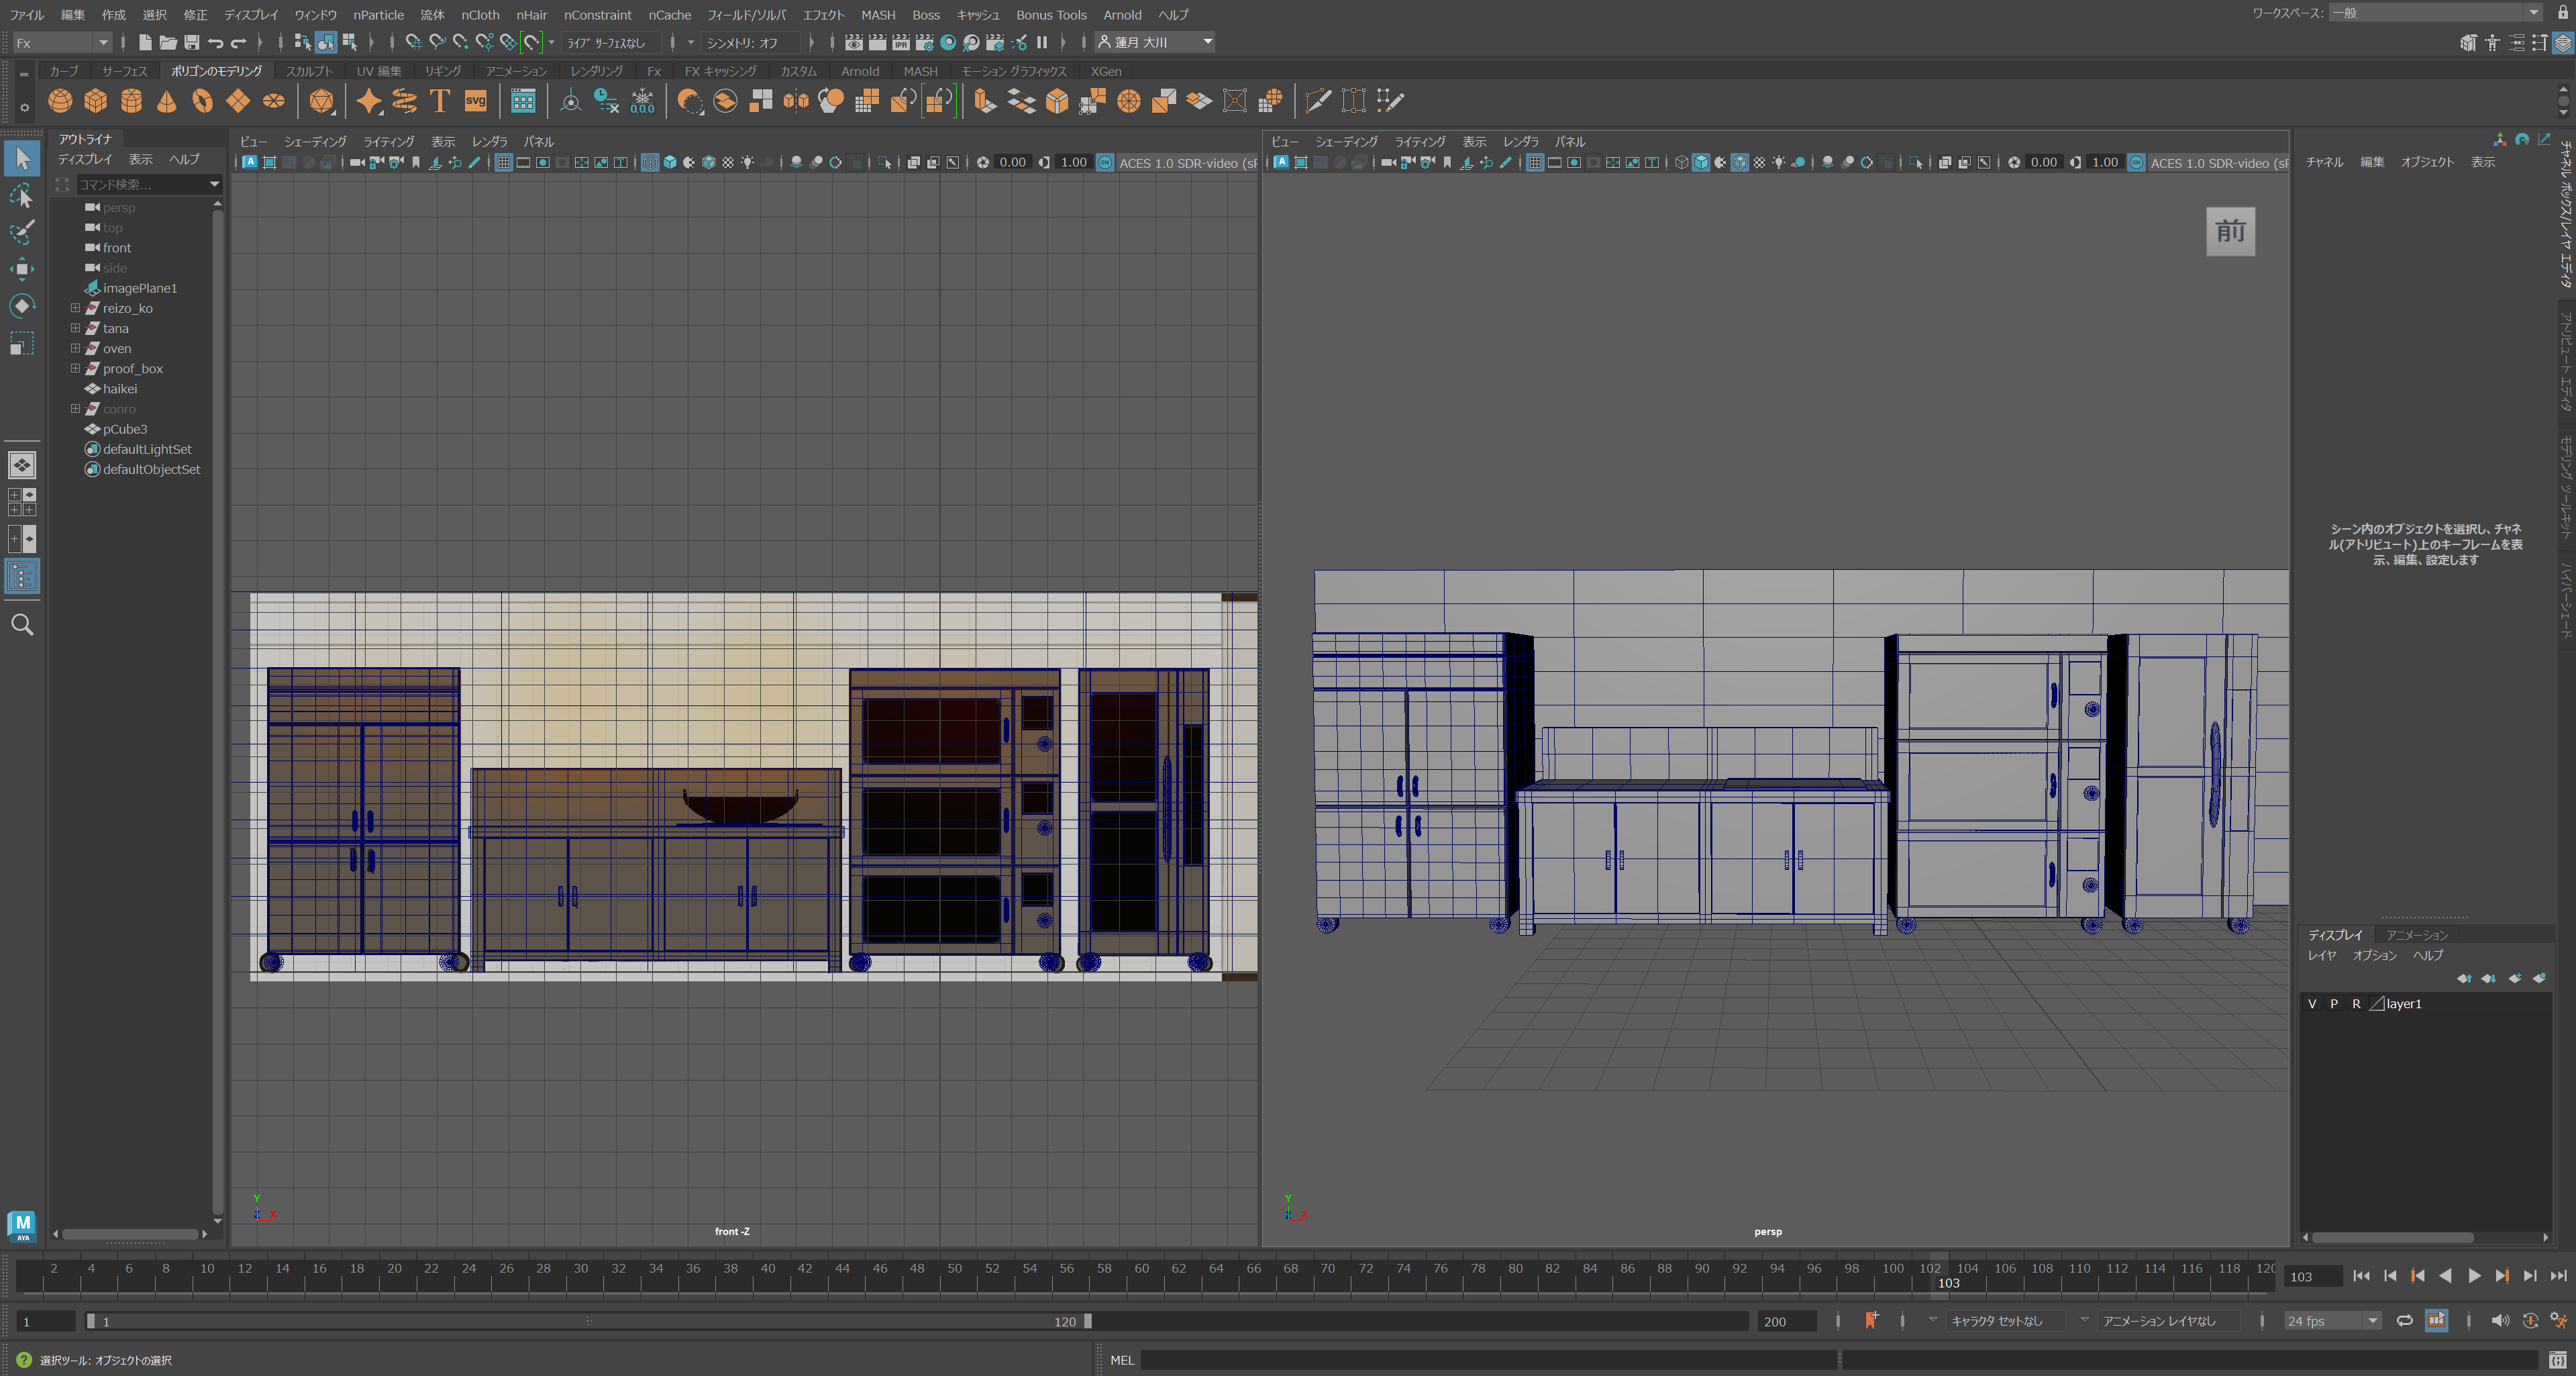Switch to the スカルプト shelf tab
Viewport: 2576px width, 1376px height.
tap(309, 71)
